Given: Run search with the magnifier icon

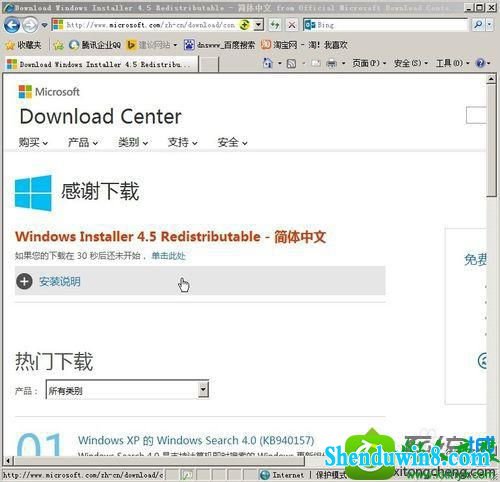Looking at the screenshot, I should coord(478,25).
